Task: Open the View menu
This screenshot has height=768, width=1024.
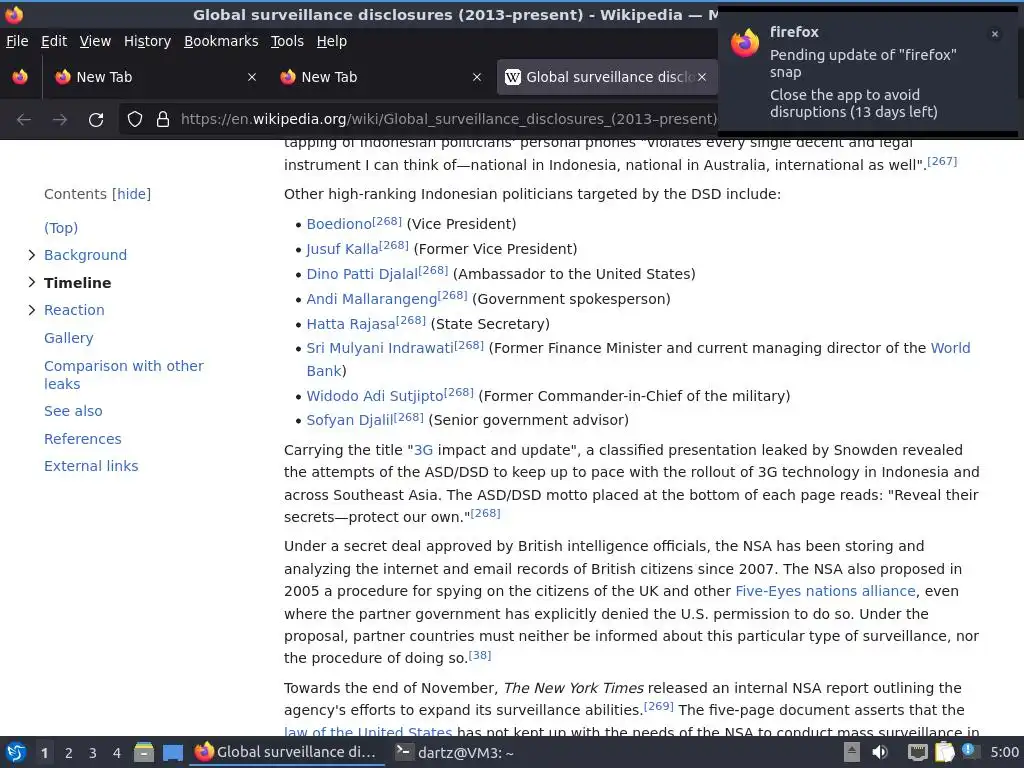Action: point(95,41)
